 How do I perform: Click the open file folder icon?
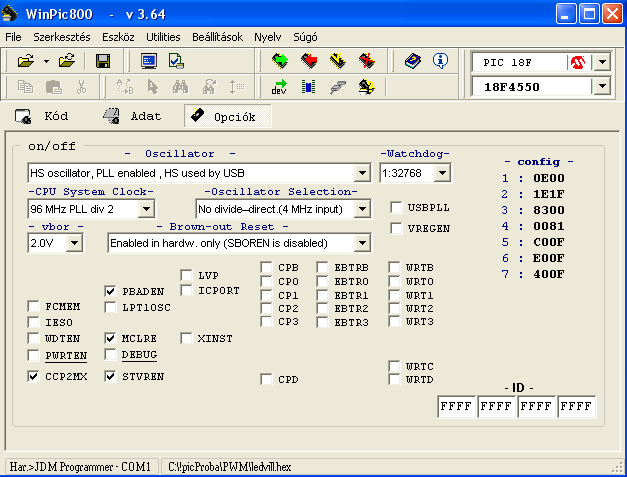tap(26, 61)
